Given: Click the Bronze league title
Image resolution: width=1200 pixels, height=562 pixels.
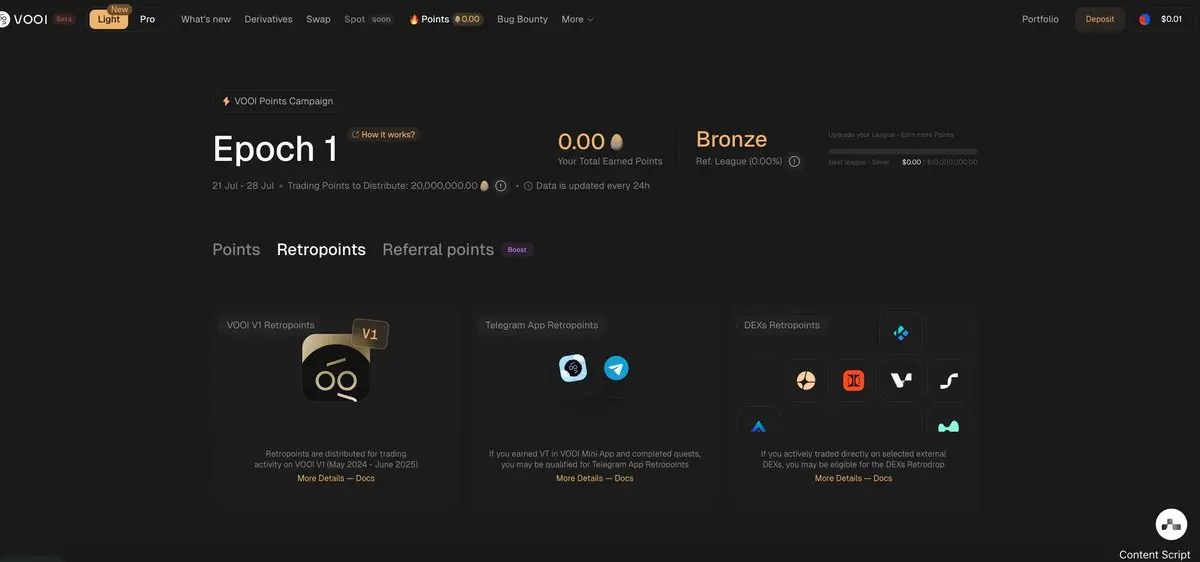Looking at the screenshot, I should click(731, 139).
